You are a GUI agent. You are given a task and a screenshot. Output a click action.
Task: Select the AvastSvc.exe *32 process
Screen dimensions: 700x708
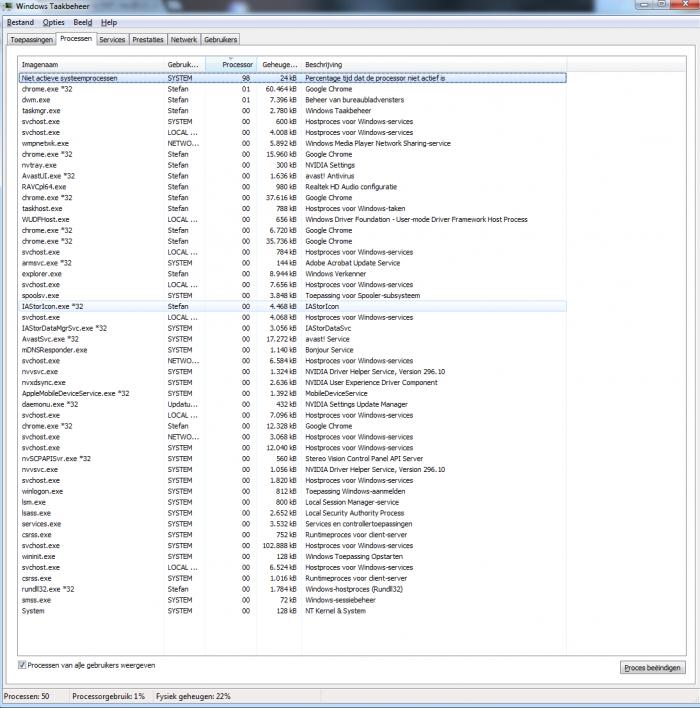click(293, 339)
